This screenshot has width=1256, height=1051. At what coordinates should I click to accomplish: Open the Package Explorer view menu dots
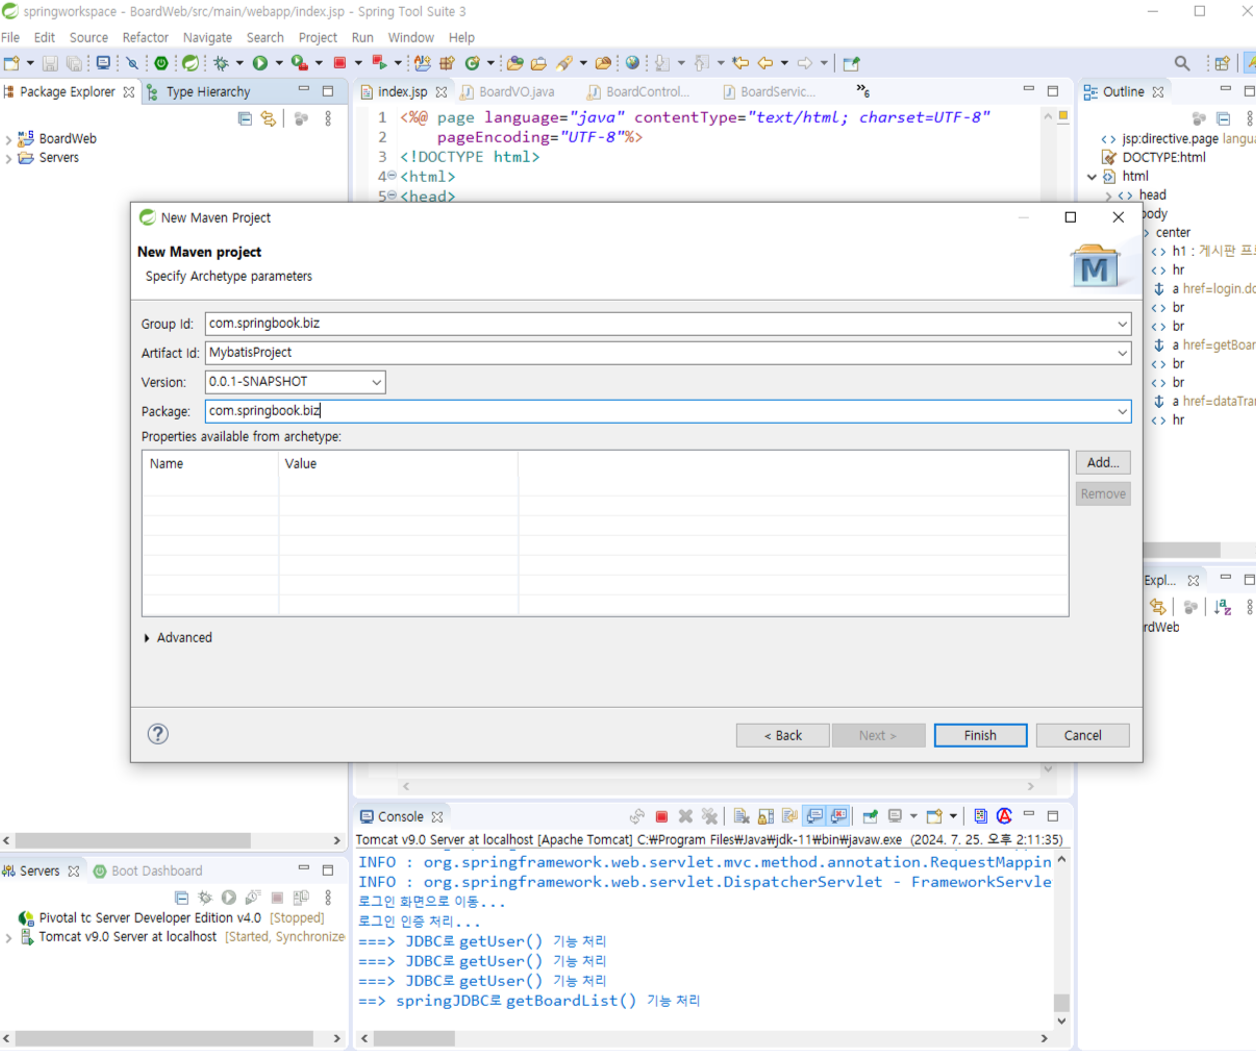(328, 118)
